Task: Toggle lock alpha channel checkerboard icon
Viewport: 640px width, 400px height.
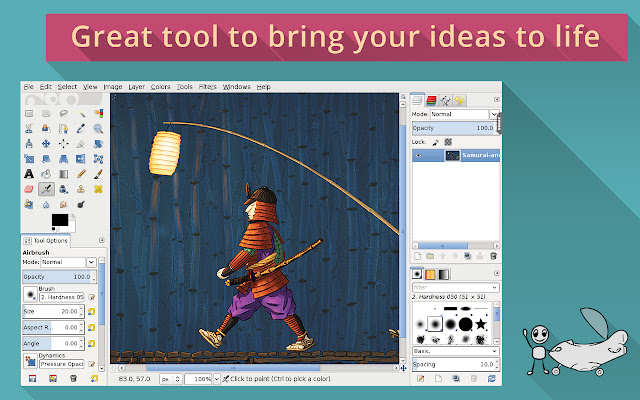Action: point(448,142)
